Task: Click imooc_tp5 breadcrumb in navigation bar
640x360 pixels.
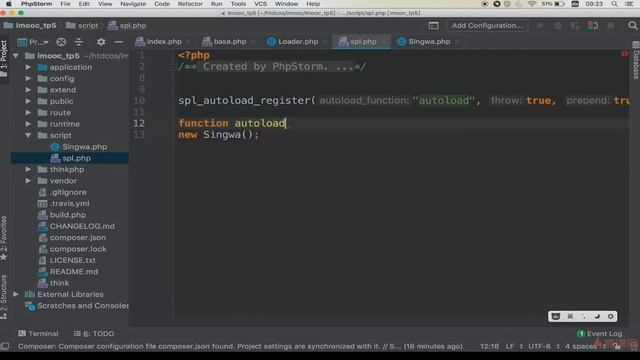Action: (30, 25)
